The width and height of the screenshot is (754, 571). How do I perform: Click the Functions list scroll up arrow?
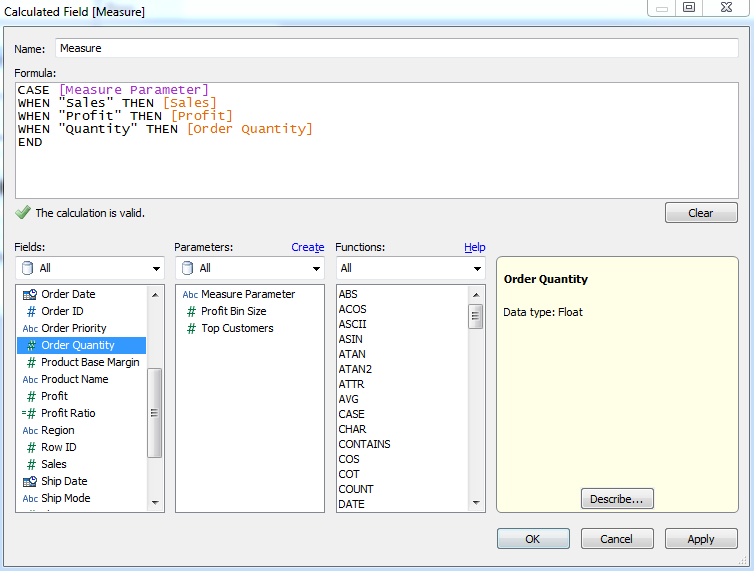pyautogui.click(x=476, y=294)
